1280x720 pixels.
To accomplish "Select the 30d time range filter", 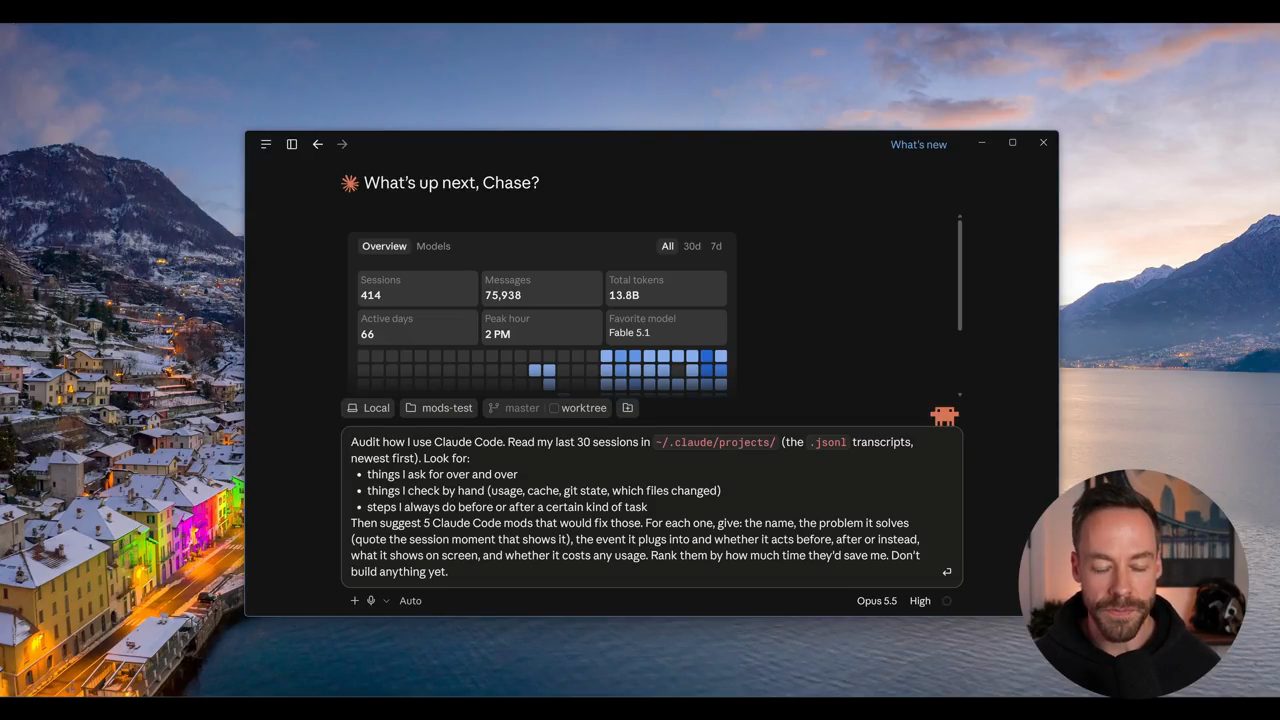I will click(692, 246).
